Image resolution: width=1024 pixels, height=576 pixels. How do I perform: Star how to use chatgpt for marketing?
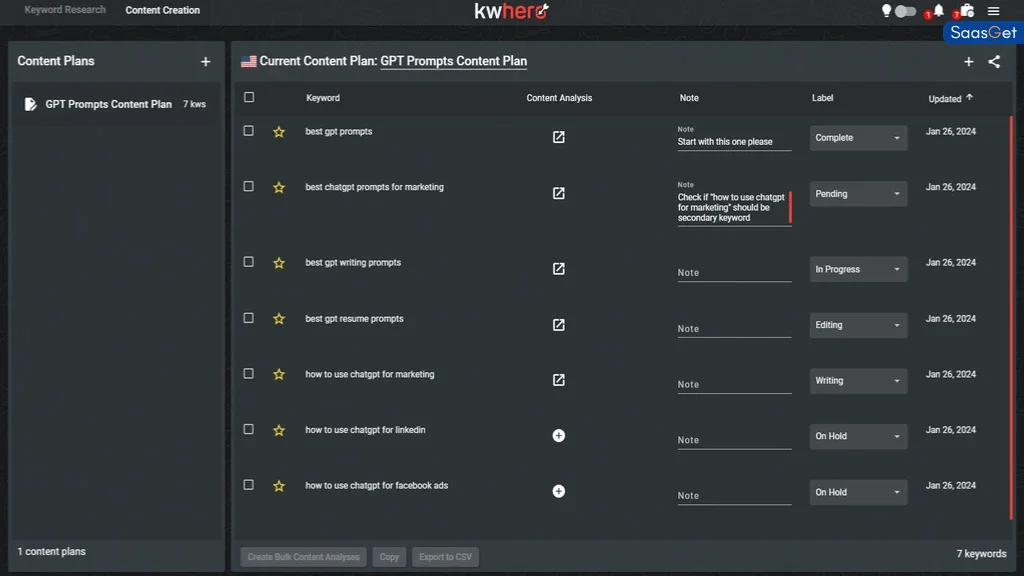pyautogui.click(x=279, y=374)
